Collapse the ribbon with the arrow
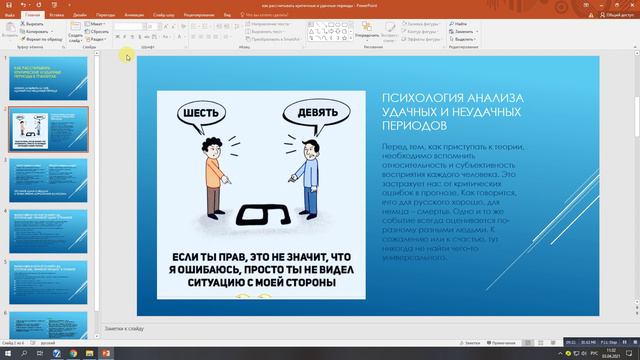 pyautogui.click(x=636, y=47)
